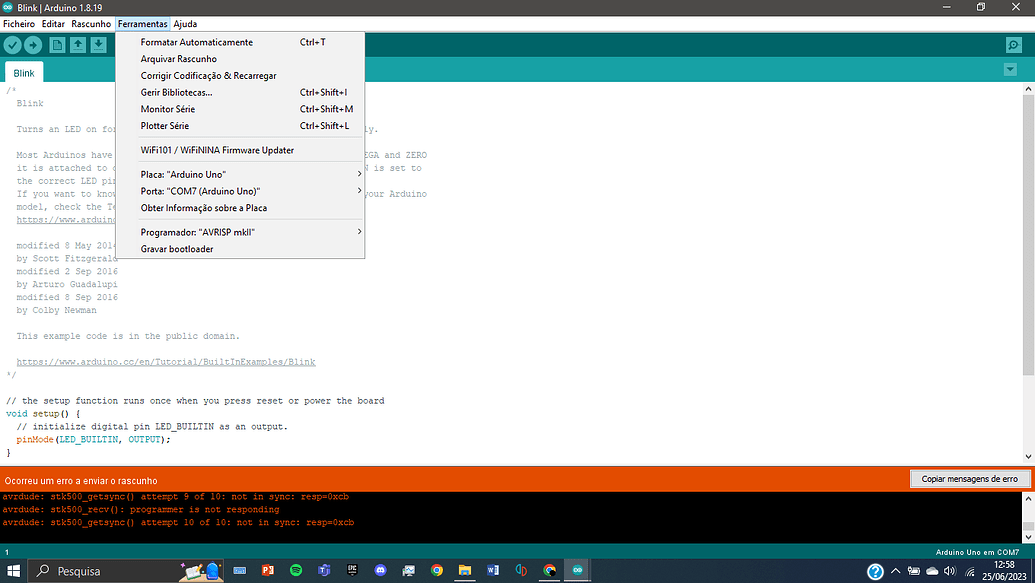The image size is (1035, 583).
Task: Open the Serial Monitor magnifier icon
Action: 1014,44
